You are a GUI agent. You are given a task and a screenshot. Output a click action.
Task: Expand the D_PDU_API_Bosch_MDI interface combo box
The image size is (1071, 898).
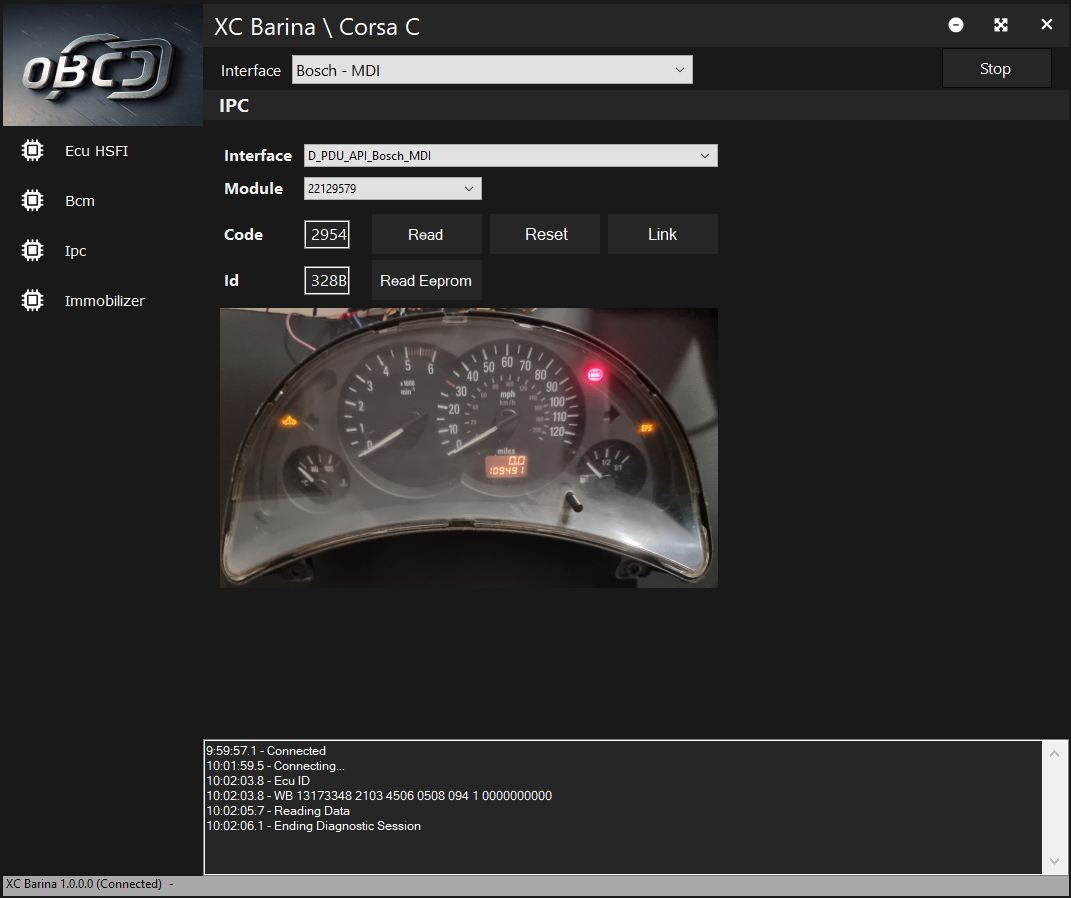click(510, 156)
